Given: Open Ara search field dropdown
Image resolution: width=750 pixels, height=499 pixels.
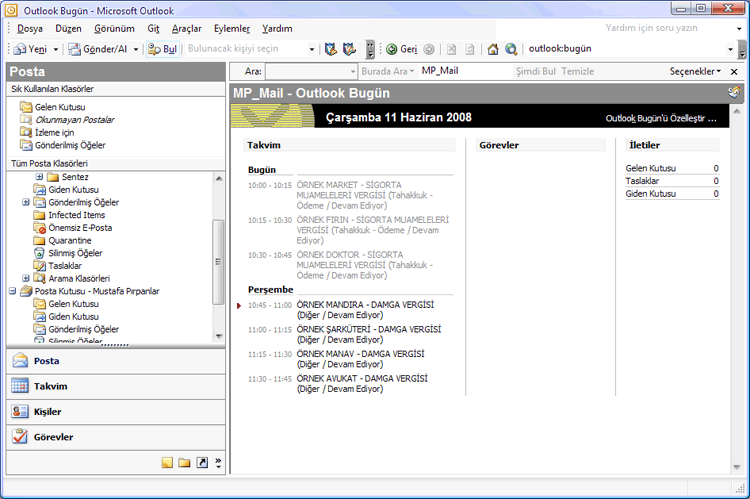Looking at the screenshot, I should [x=353, y=72].
